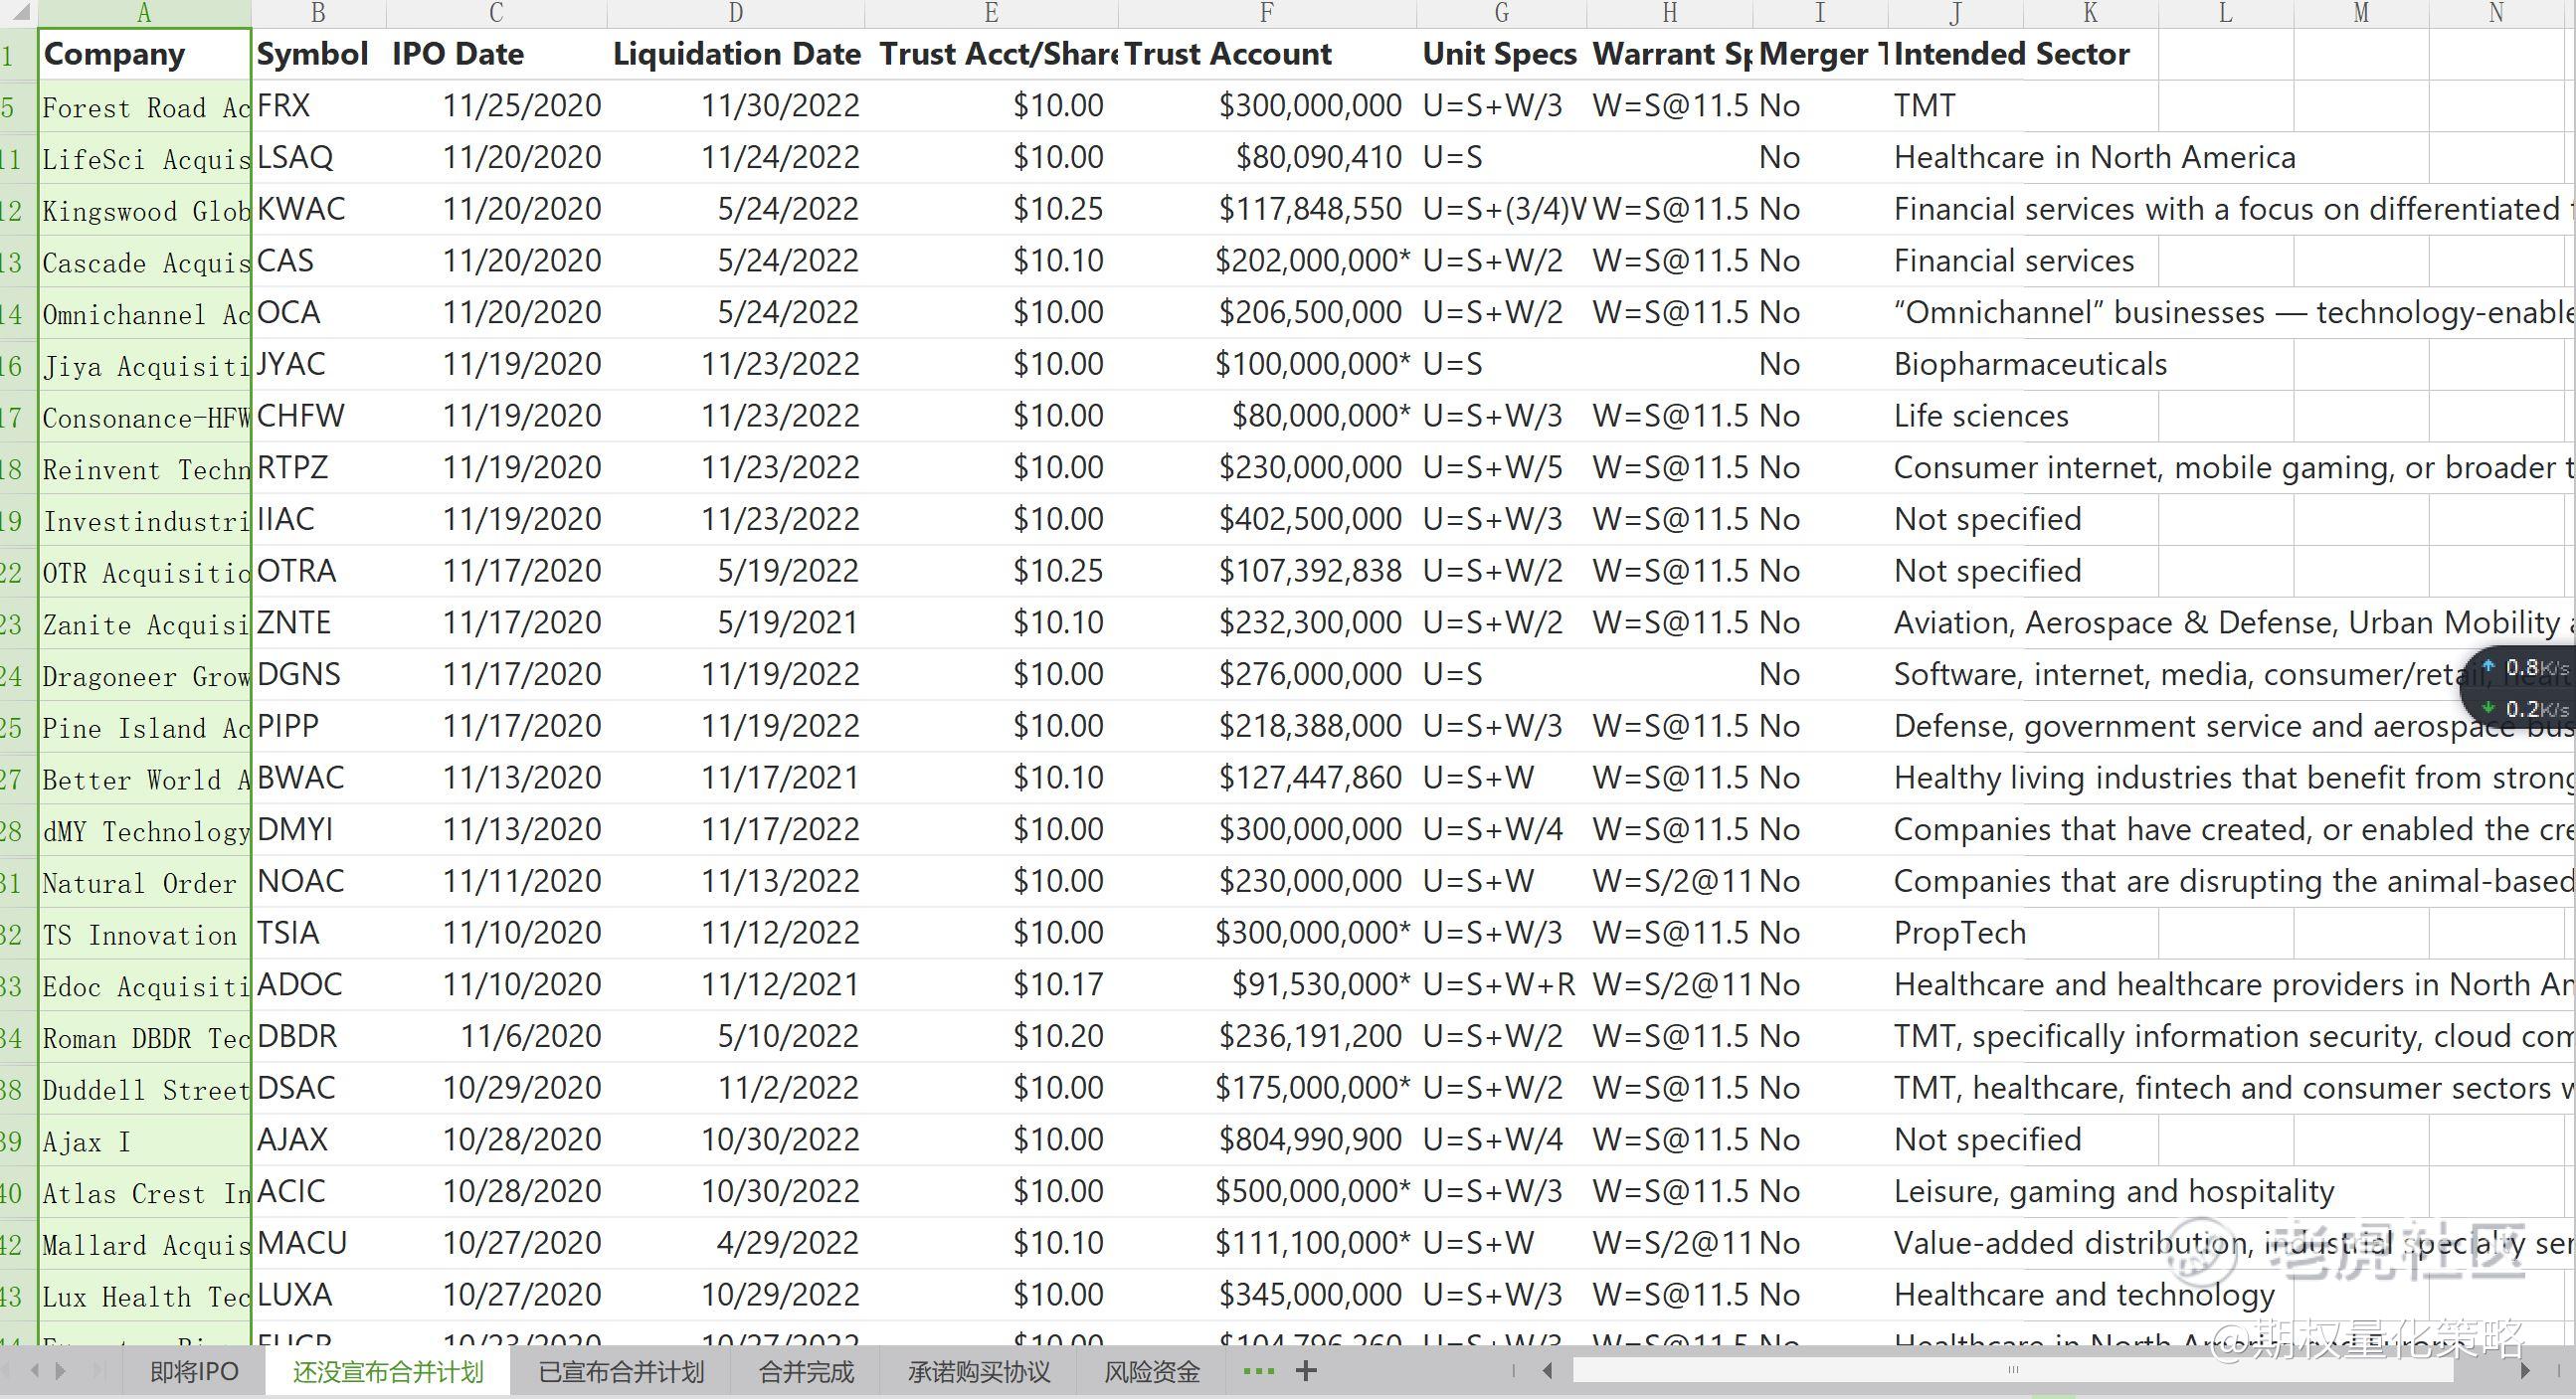The image size is (2576, 1399).
Task: Open the 风险资金 sheet tab
Action: tap(1152, 1372)
